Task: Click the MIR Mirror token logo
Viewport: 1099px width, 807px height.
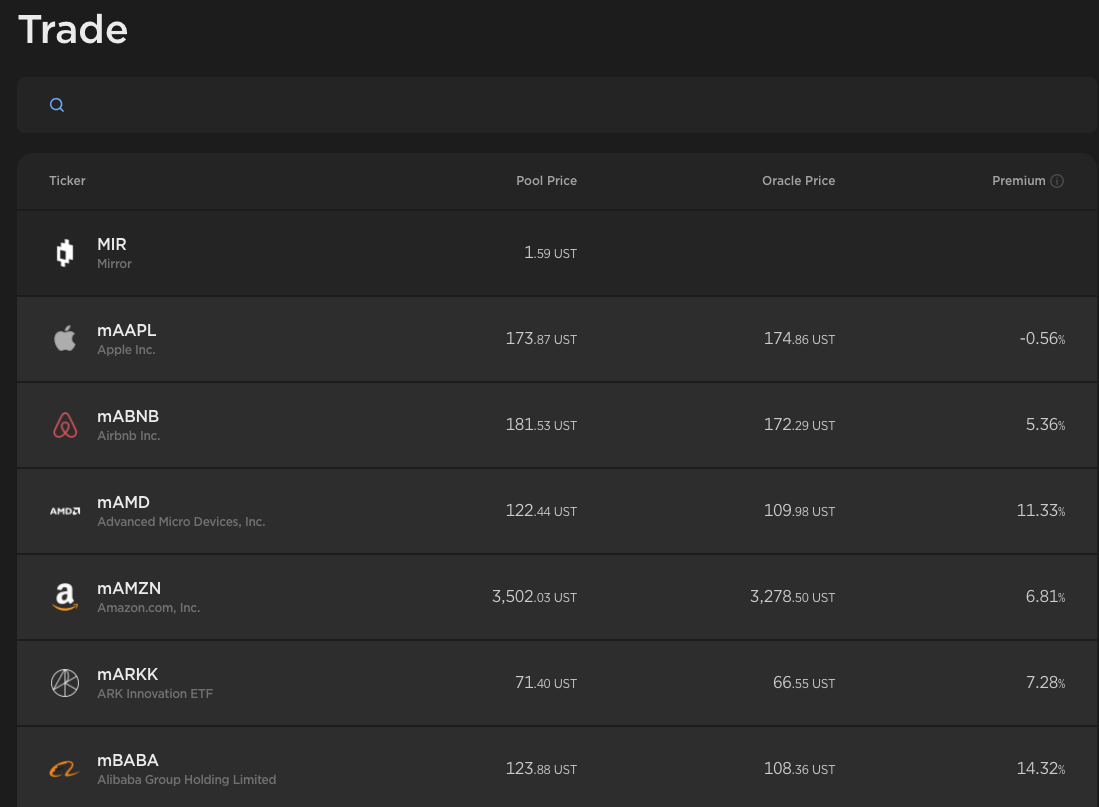Action: click(x=65, y=253)
